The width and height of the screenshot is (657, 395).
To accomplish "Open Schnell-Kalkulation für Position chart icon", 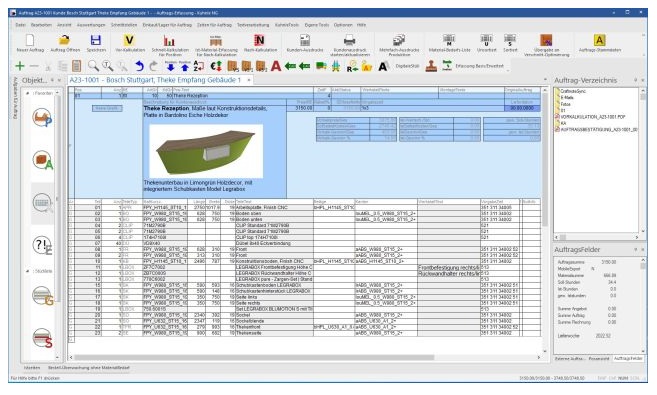I will [x=170, y=45].
